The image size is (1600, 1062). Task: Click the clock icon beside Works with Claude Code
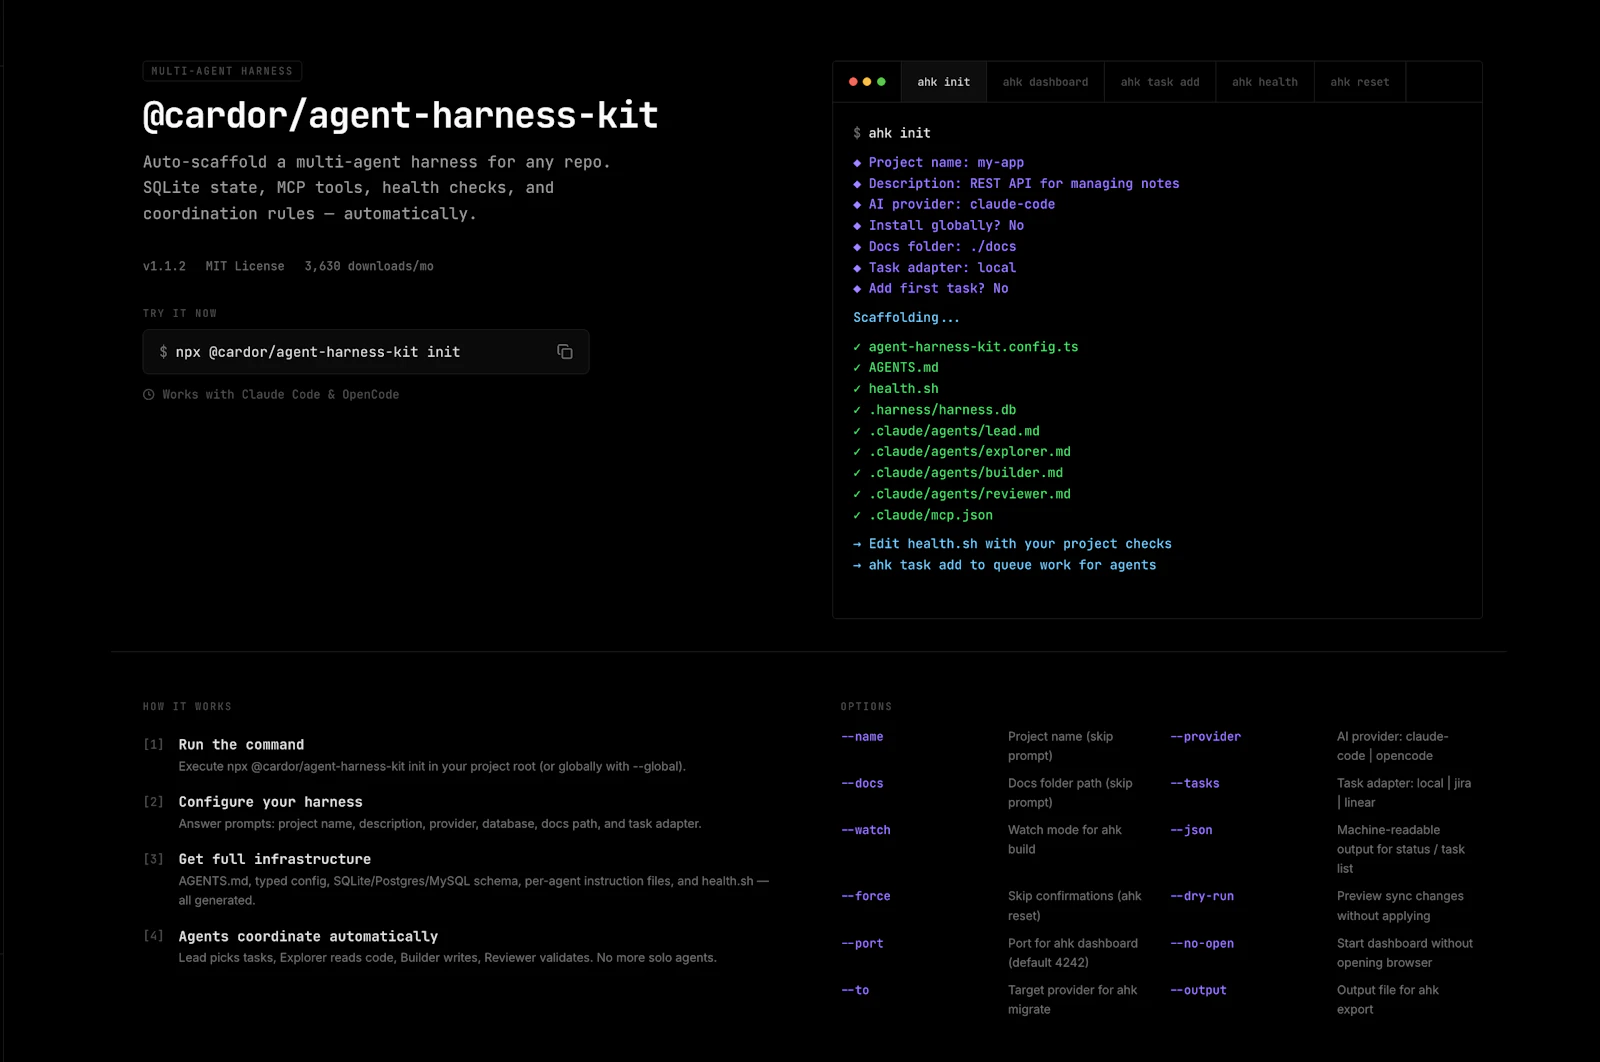pyautogui.click(x=149, y=395)
